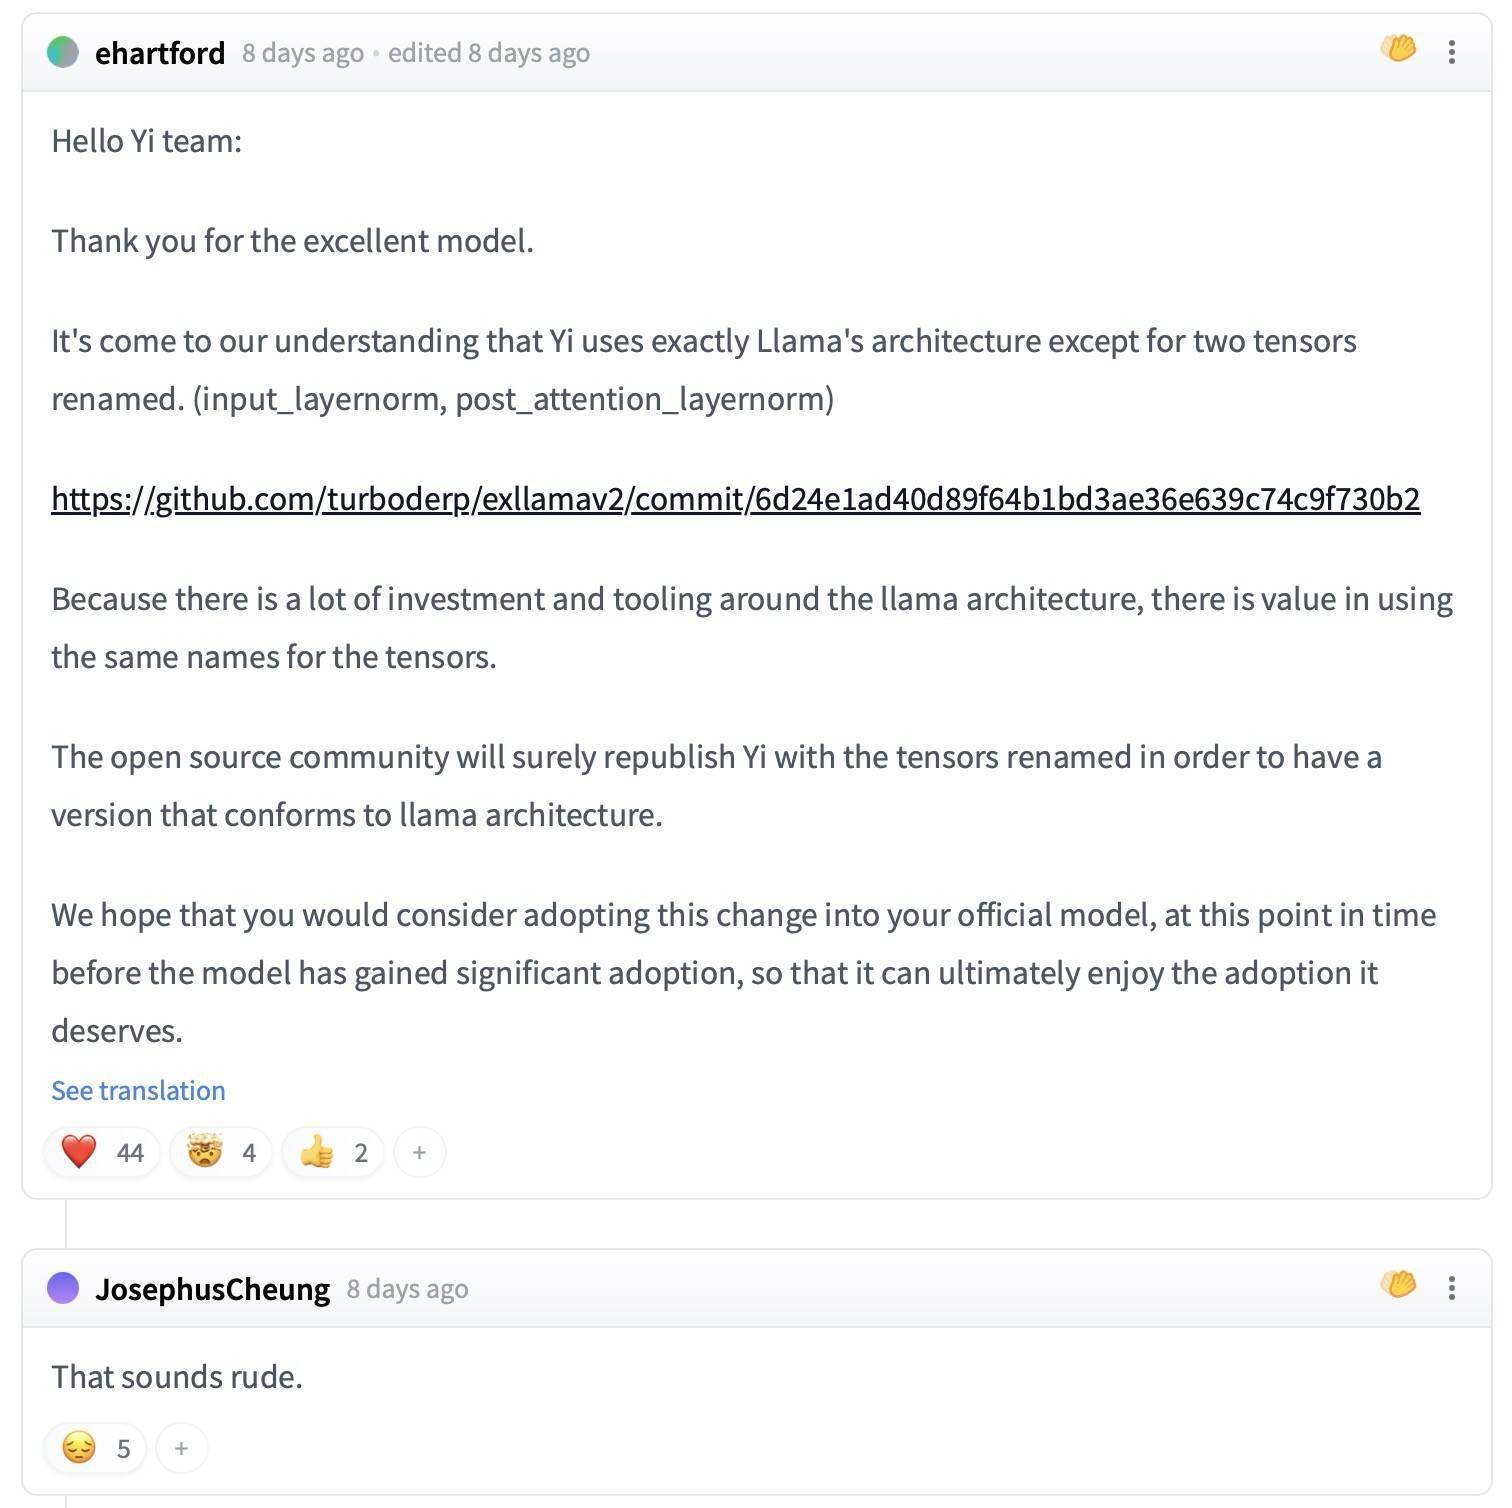The image size is (1512, 1508).
Task: Toggle the heart reaction with 44 votes
Action: click(102, 1152)
